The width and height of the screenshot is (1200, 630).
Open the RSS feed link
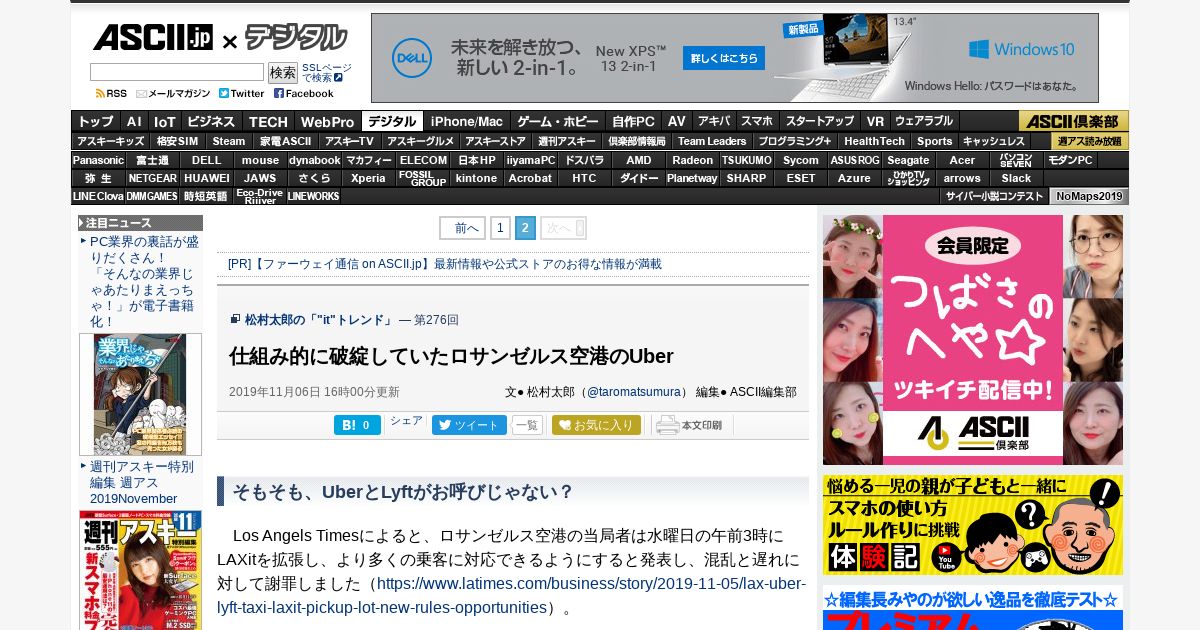click(x=111, y=94)
